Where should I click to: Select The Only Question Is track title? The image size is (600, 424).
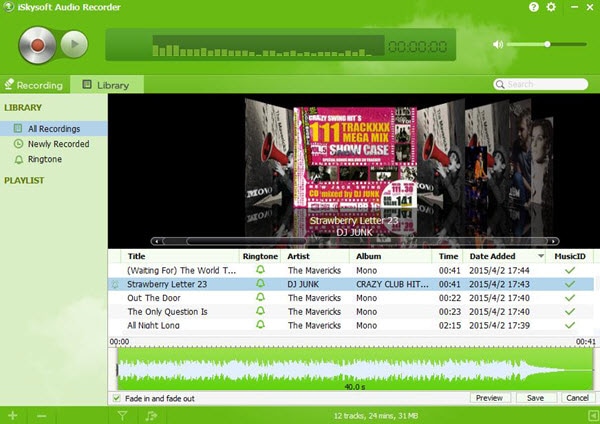167,312
